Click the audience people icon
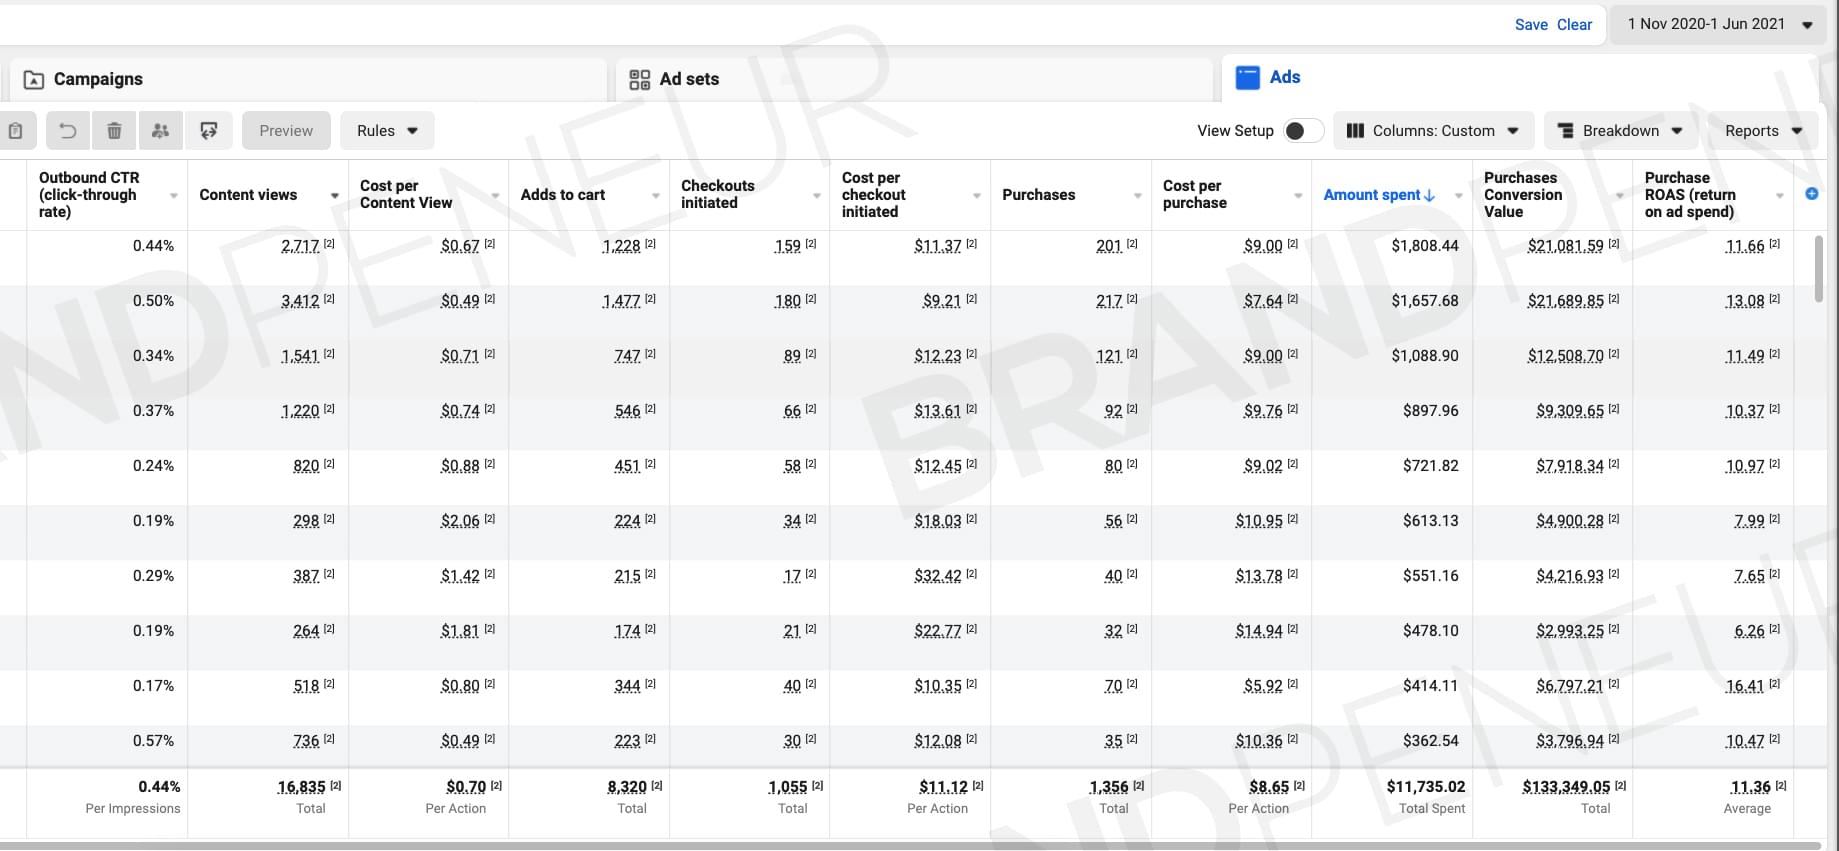Screen dimensions: 1839x851 tap(161, 131)
